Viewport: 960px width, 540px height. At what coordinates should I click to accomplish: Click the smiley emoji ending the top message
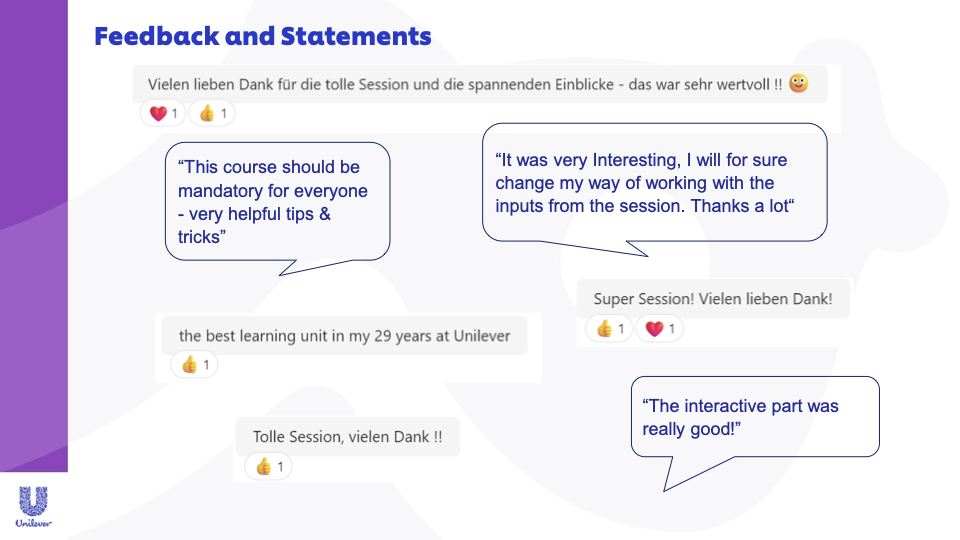click(798, 84)
